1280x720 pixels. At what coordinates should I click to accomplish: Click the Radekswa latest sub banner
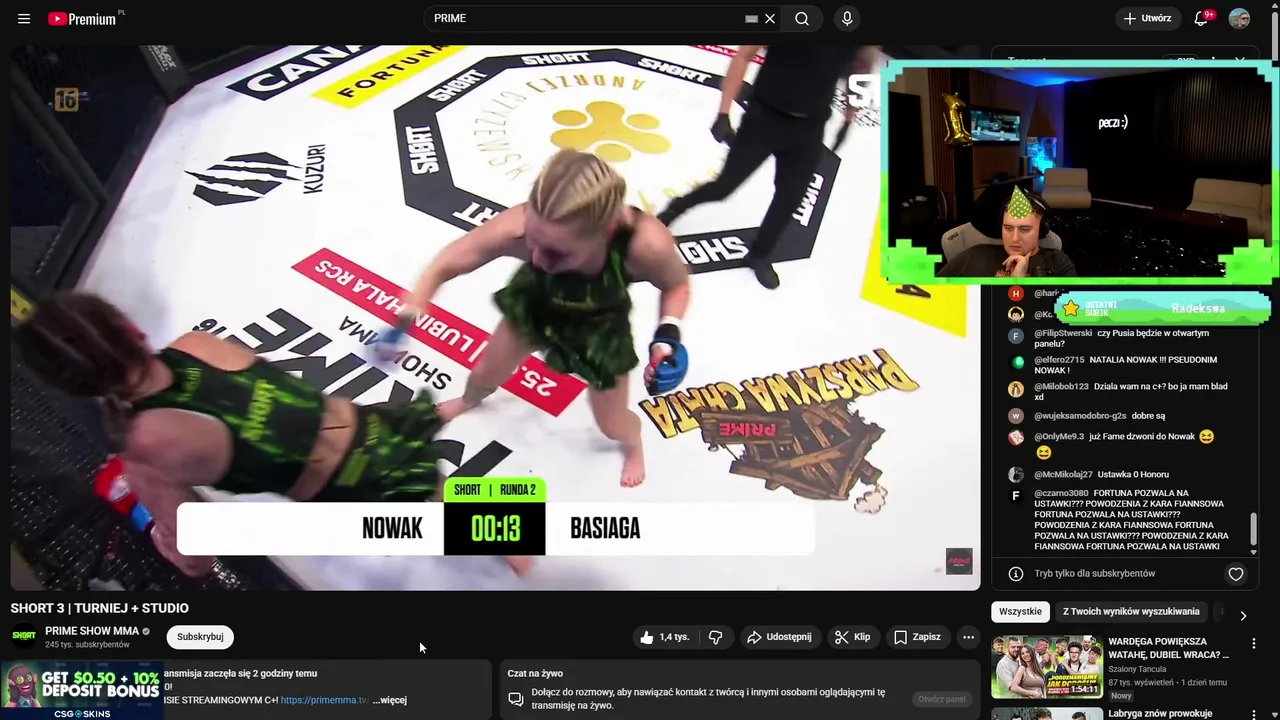1162,308
